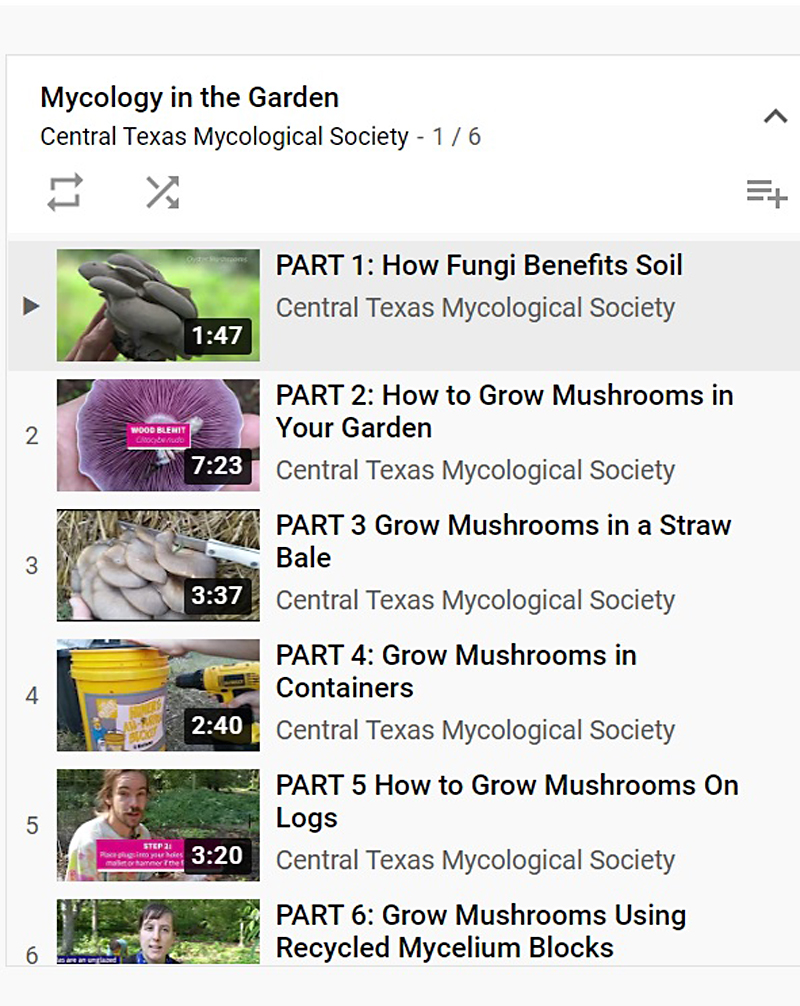Click index number 6 in the playlist
This screenshot has height=1006, width=800.
coord(31,955)
